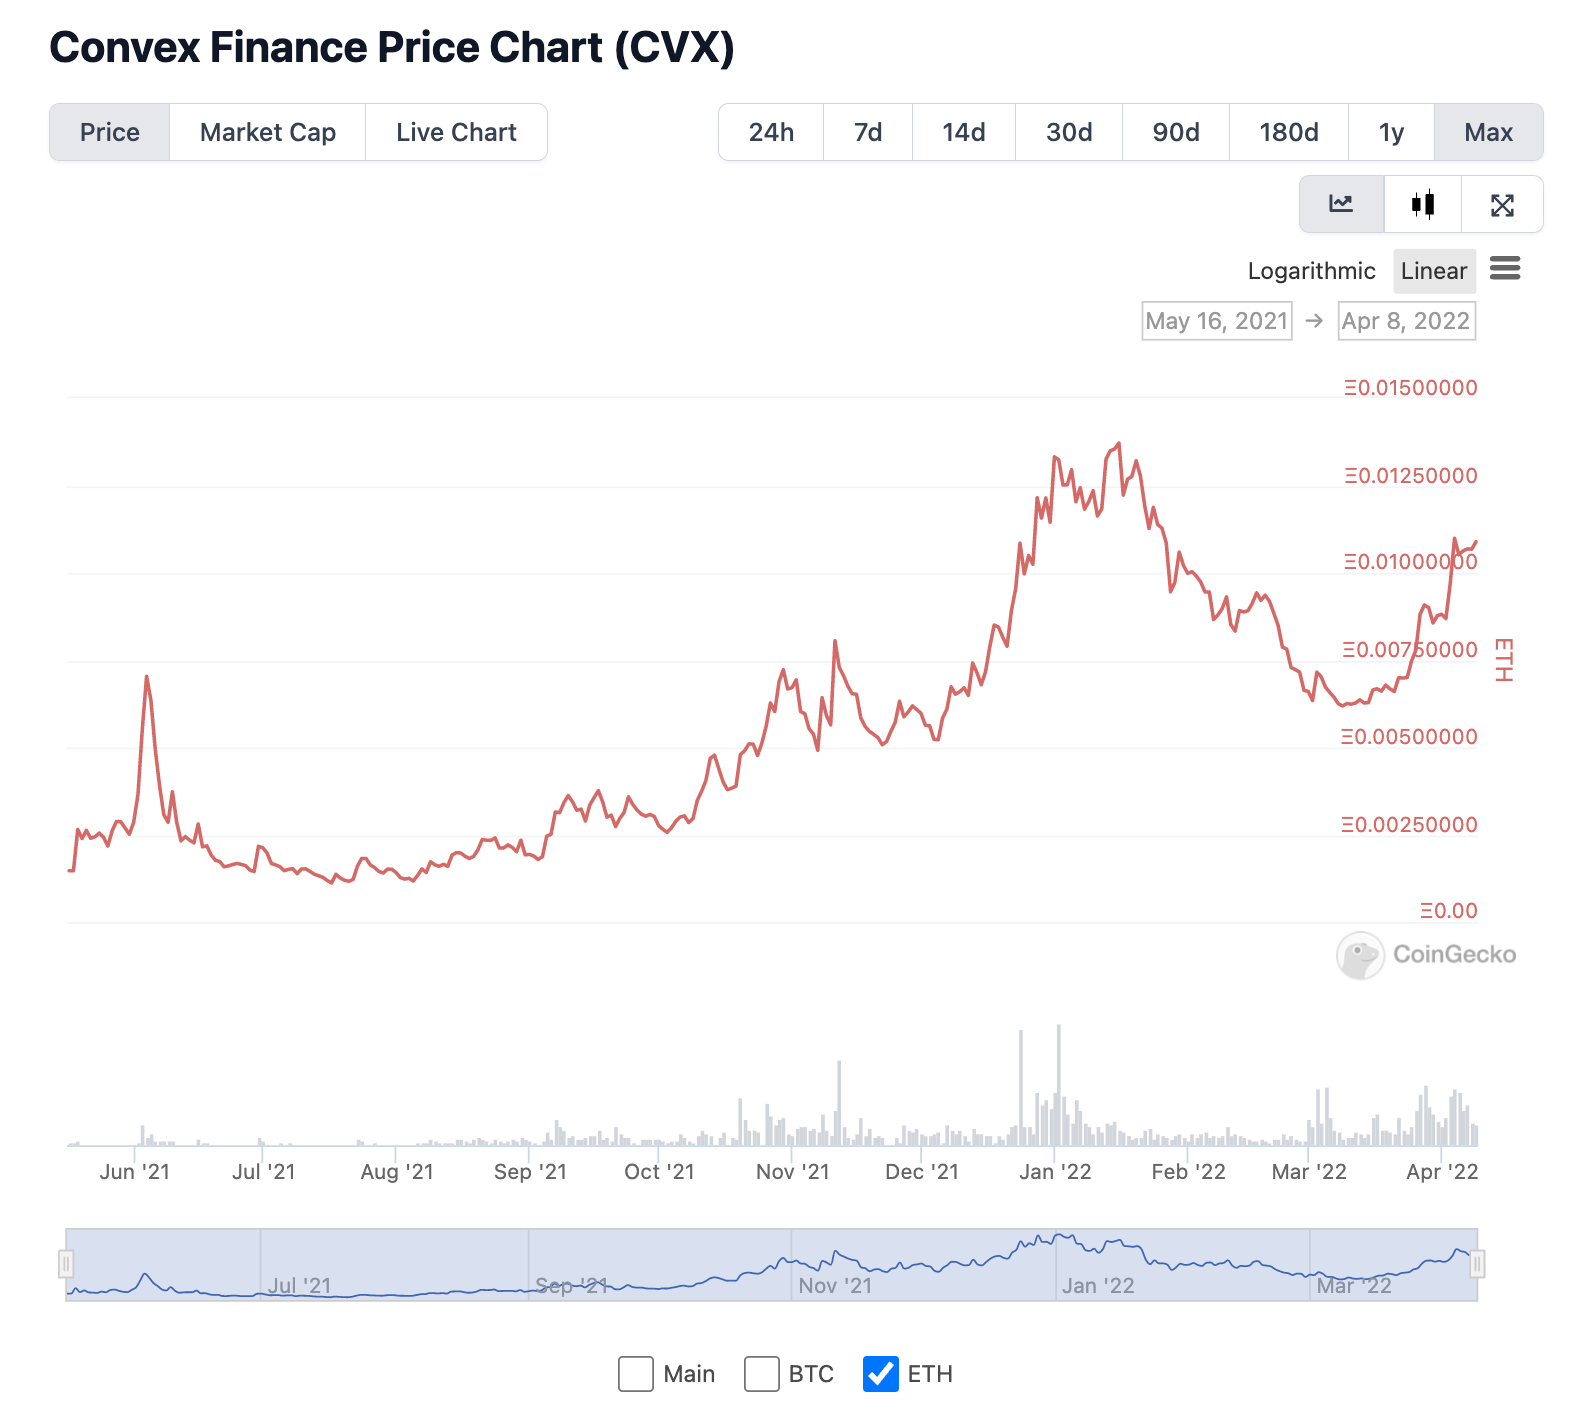Open the Live Chart tab
1572x1422 pixels.
pyautogui.click(x=456, y=132)
